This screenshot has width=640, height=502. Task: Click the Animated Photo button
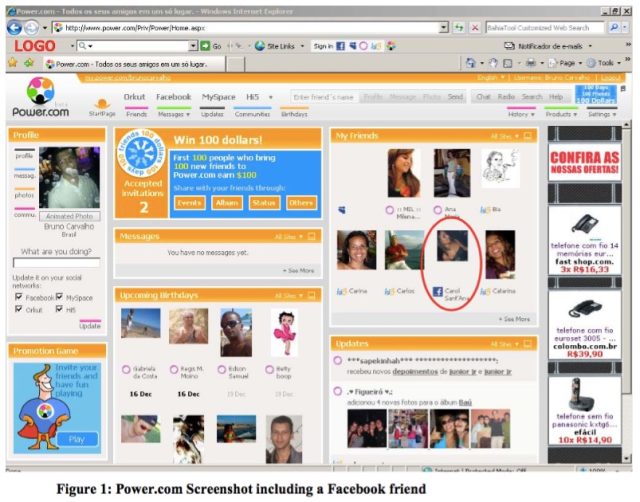click(69, 216)
